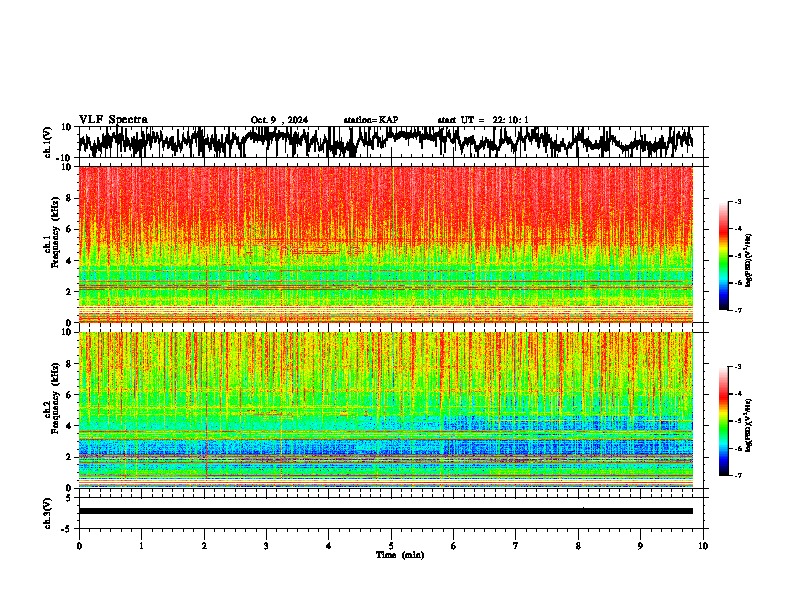Click the "-7" label on ch.2 colorbar
The height and width of the screenshot is (612, 792).
[738, 475]
